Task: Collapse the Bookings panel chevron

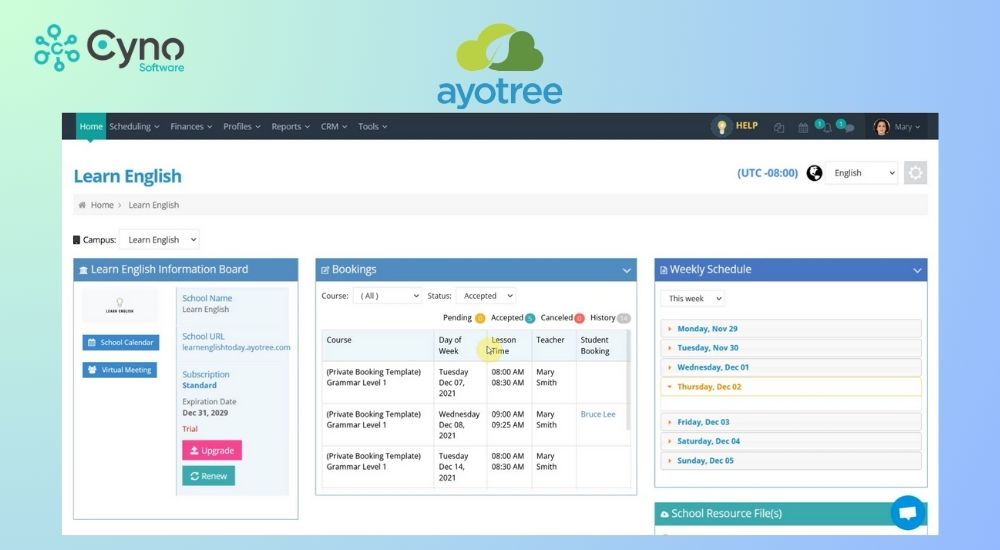Action: point(626,271)
